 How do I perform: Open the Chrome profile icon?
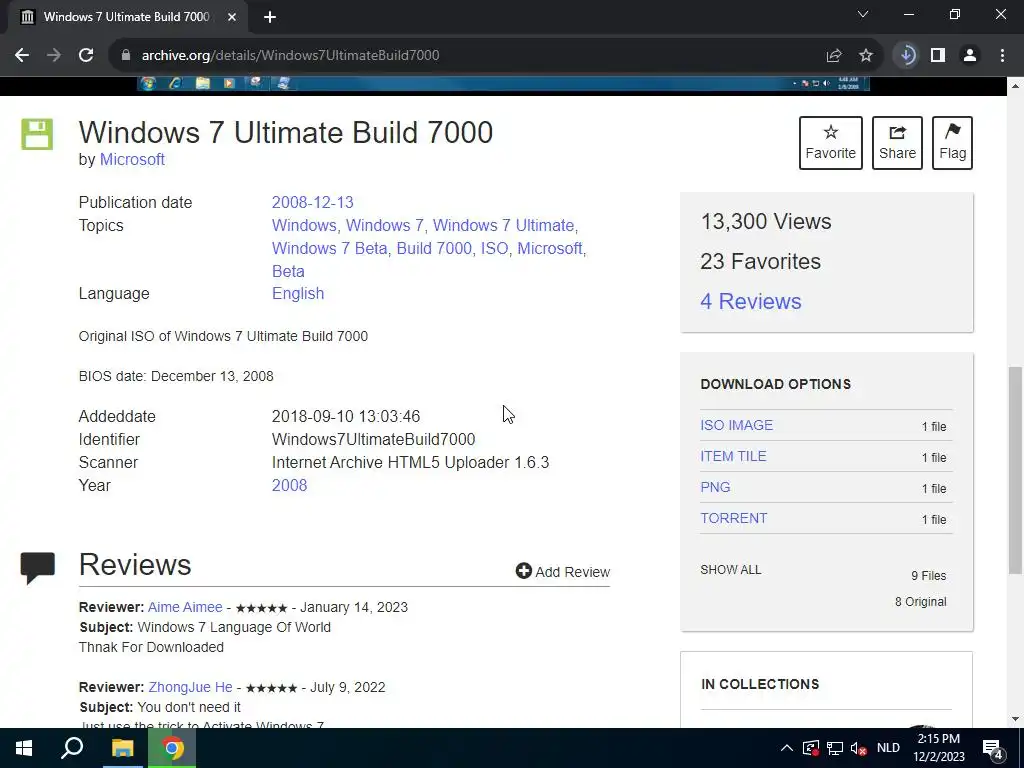(970, 56)
